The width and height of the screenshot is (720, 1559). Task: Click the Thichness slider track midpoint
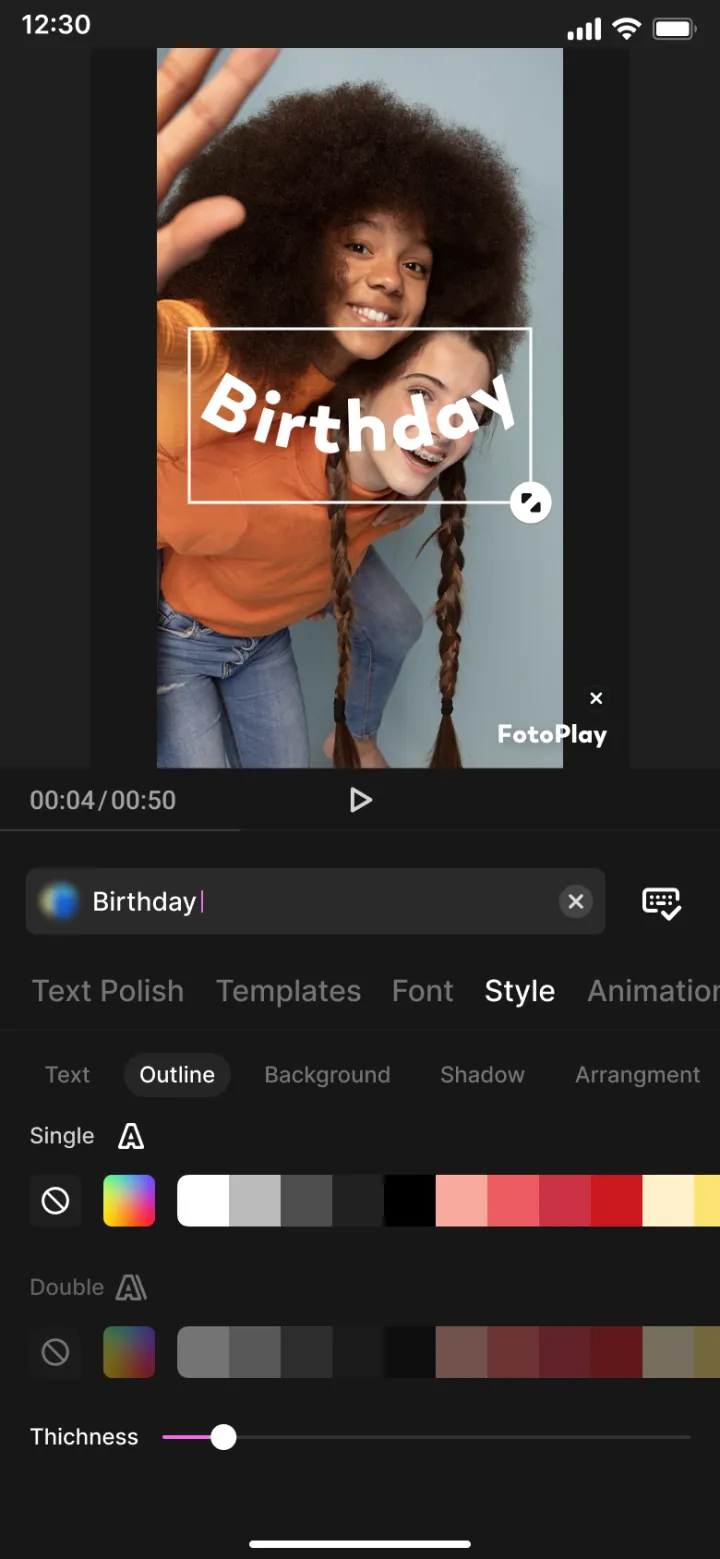(x=427, y=1437)
